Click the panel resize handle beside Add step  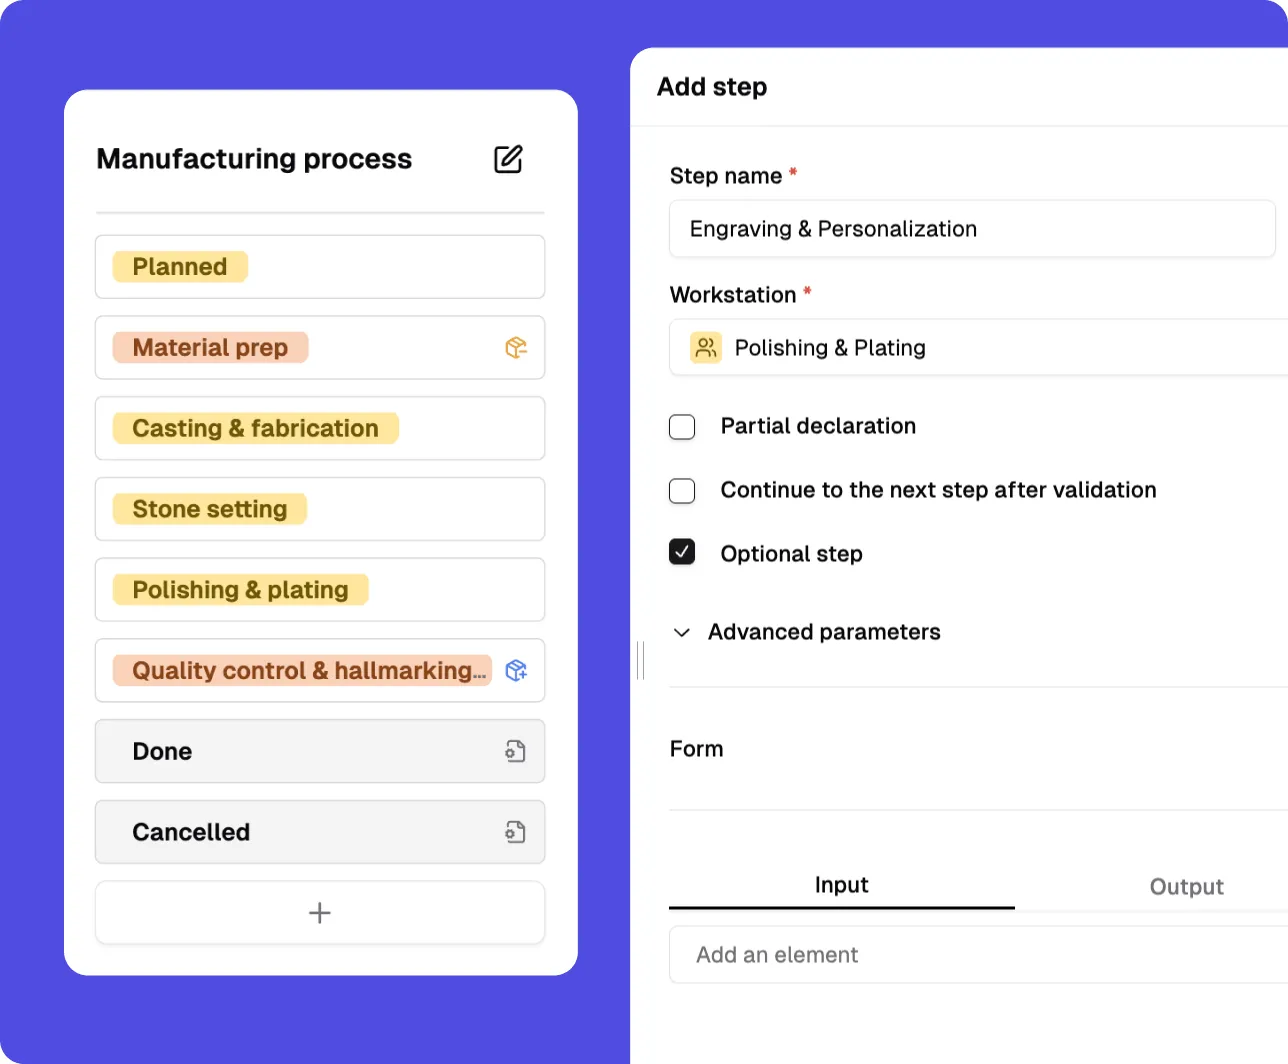pos(640,660)
